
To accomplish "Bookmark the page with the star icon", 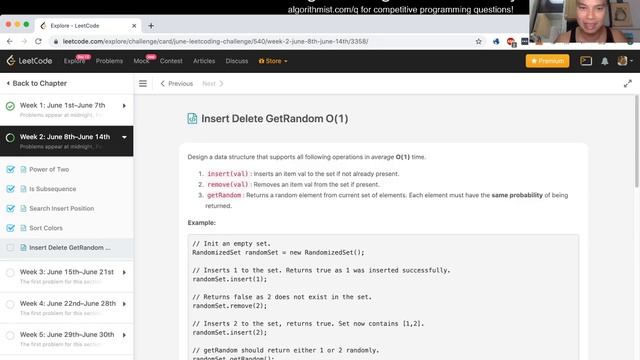I will pos(478,41).
